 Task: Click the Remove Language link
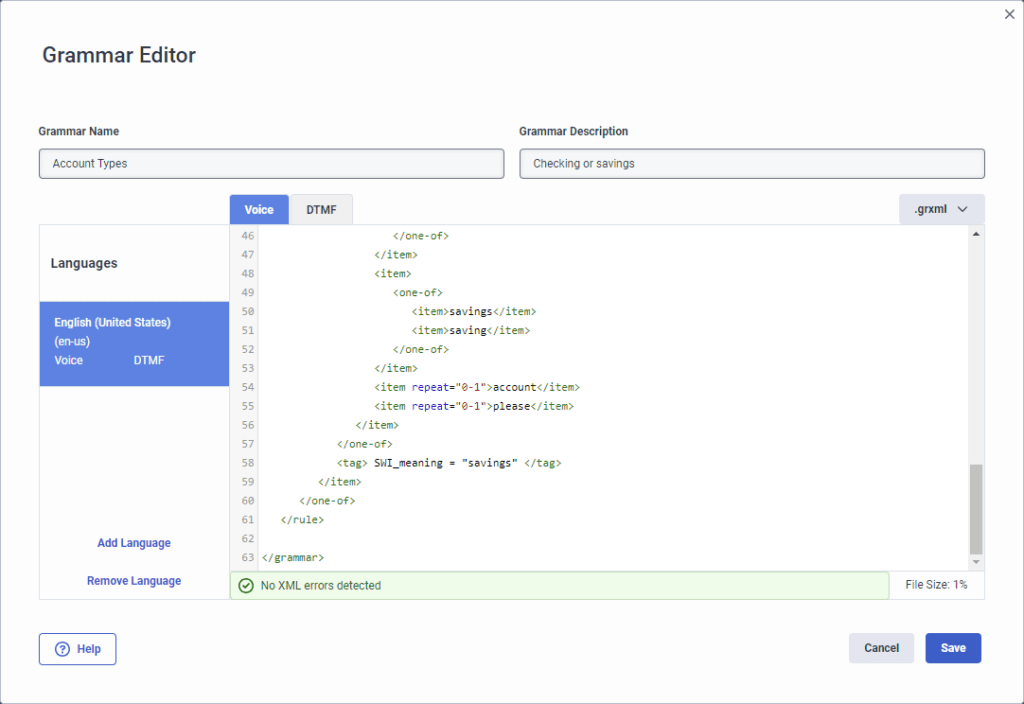(x=134, y=581)
